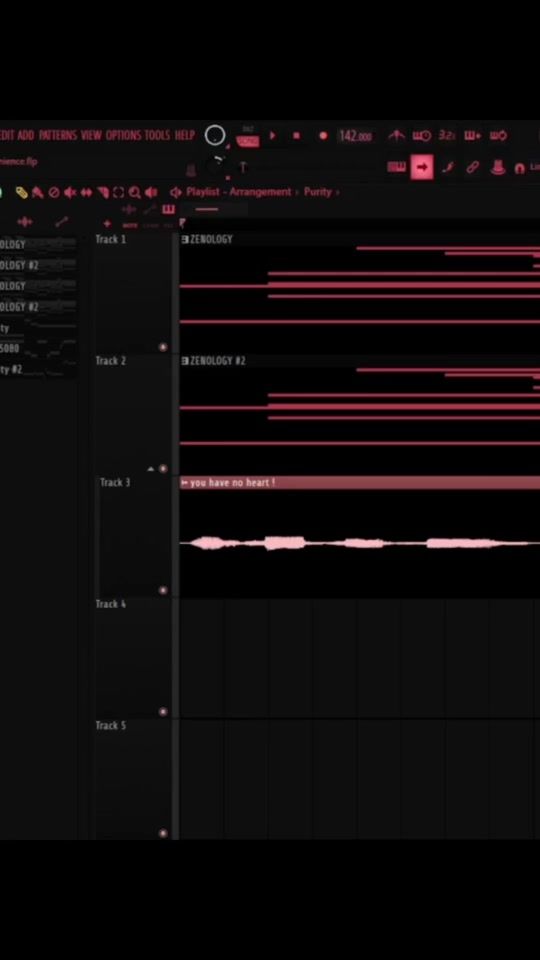
Task: Toggle the overdub blend recording icon
Action: (472, 135)
